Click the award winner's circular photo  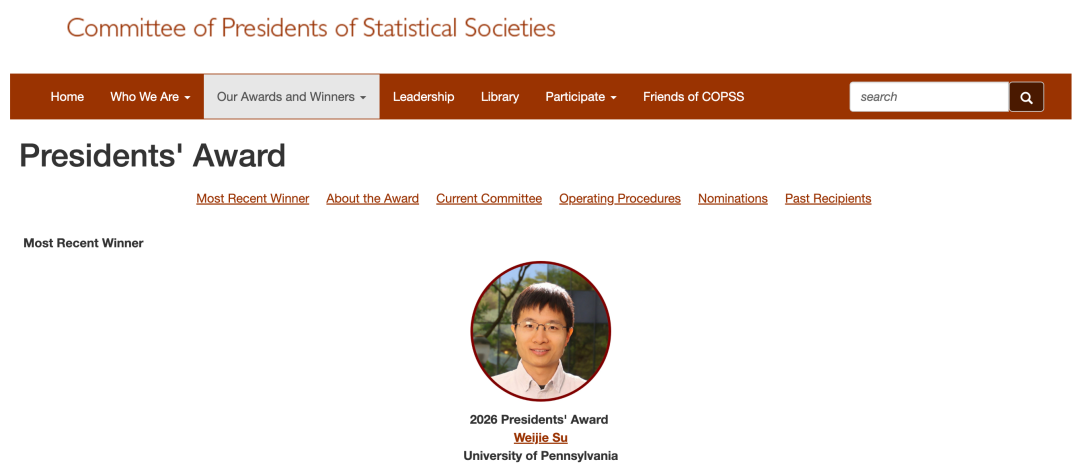(540, 331)
